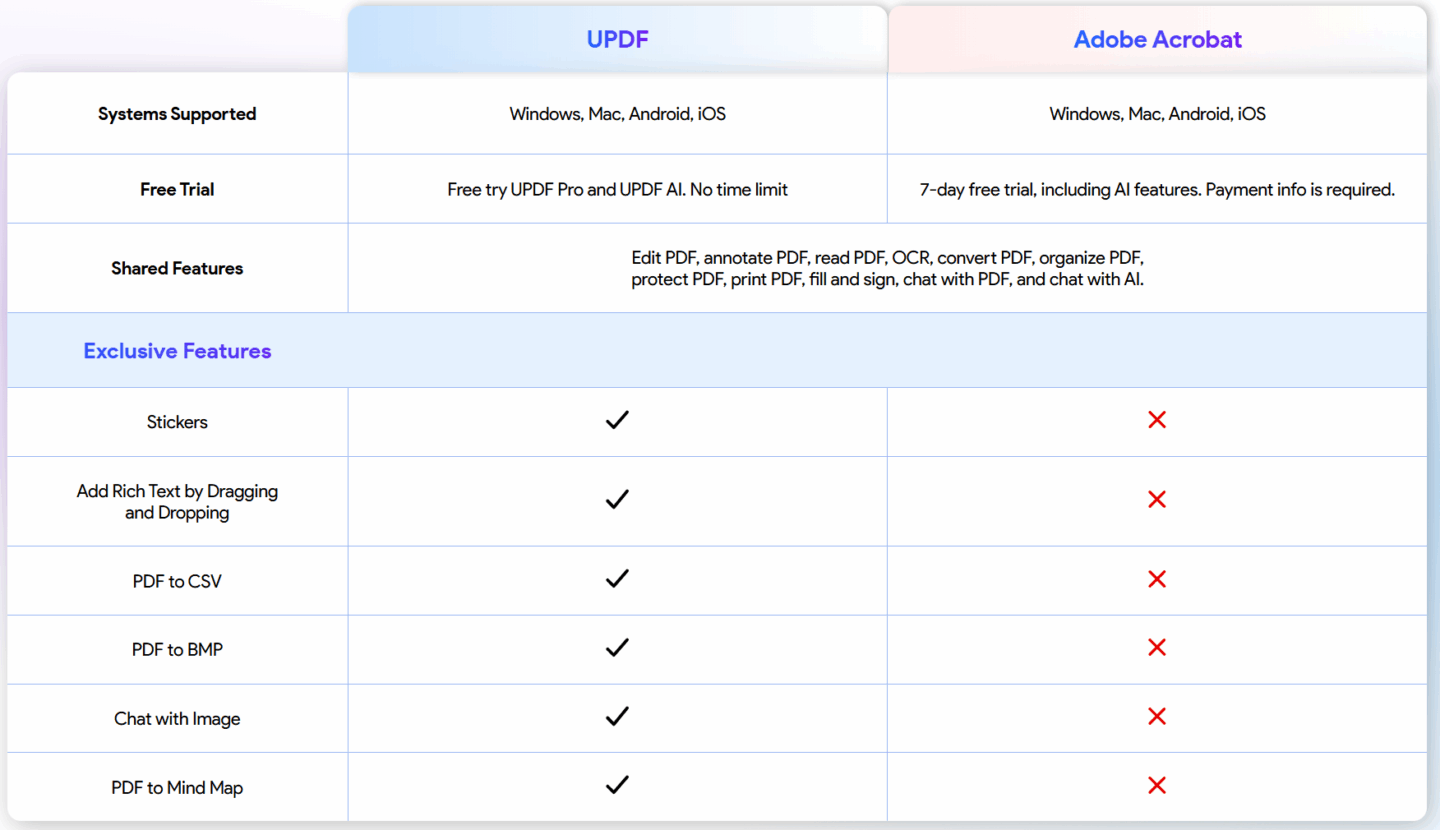This screenshot has width=1440, height=830.
Task: Click the Free Trial description text for UPDF
Action: coord(617,189)
